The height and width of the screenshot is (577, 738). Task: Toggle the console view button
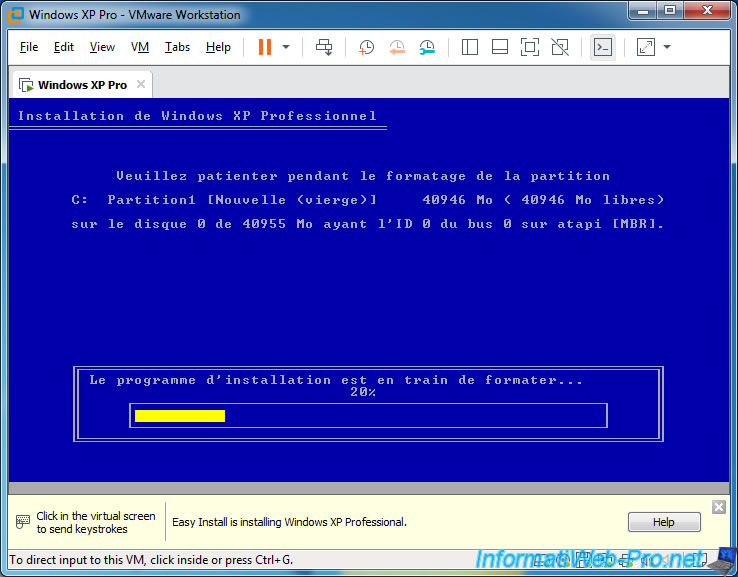(x=603, y=47)
